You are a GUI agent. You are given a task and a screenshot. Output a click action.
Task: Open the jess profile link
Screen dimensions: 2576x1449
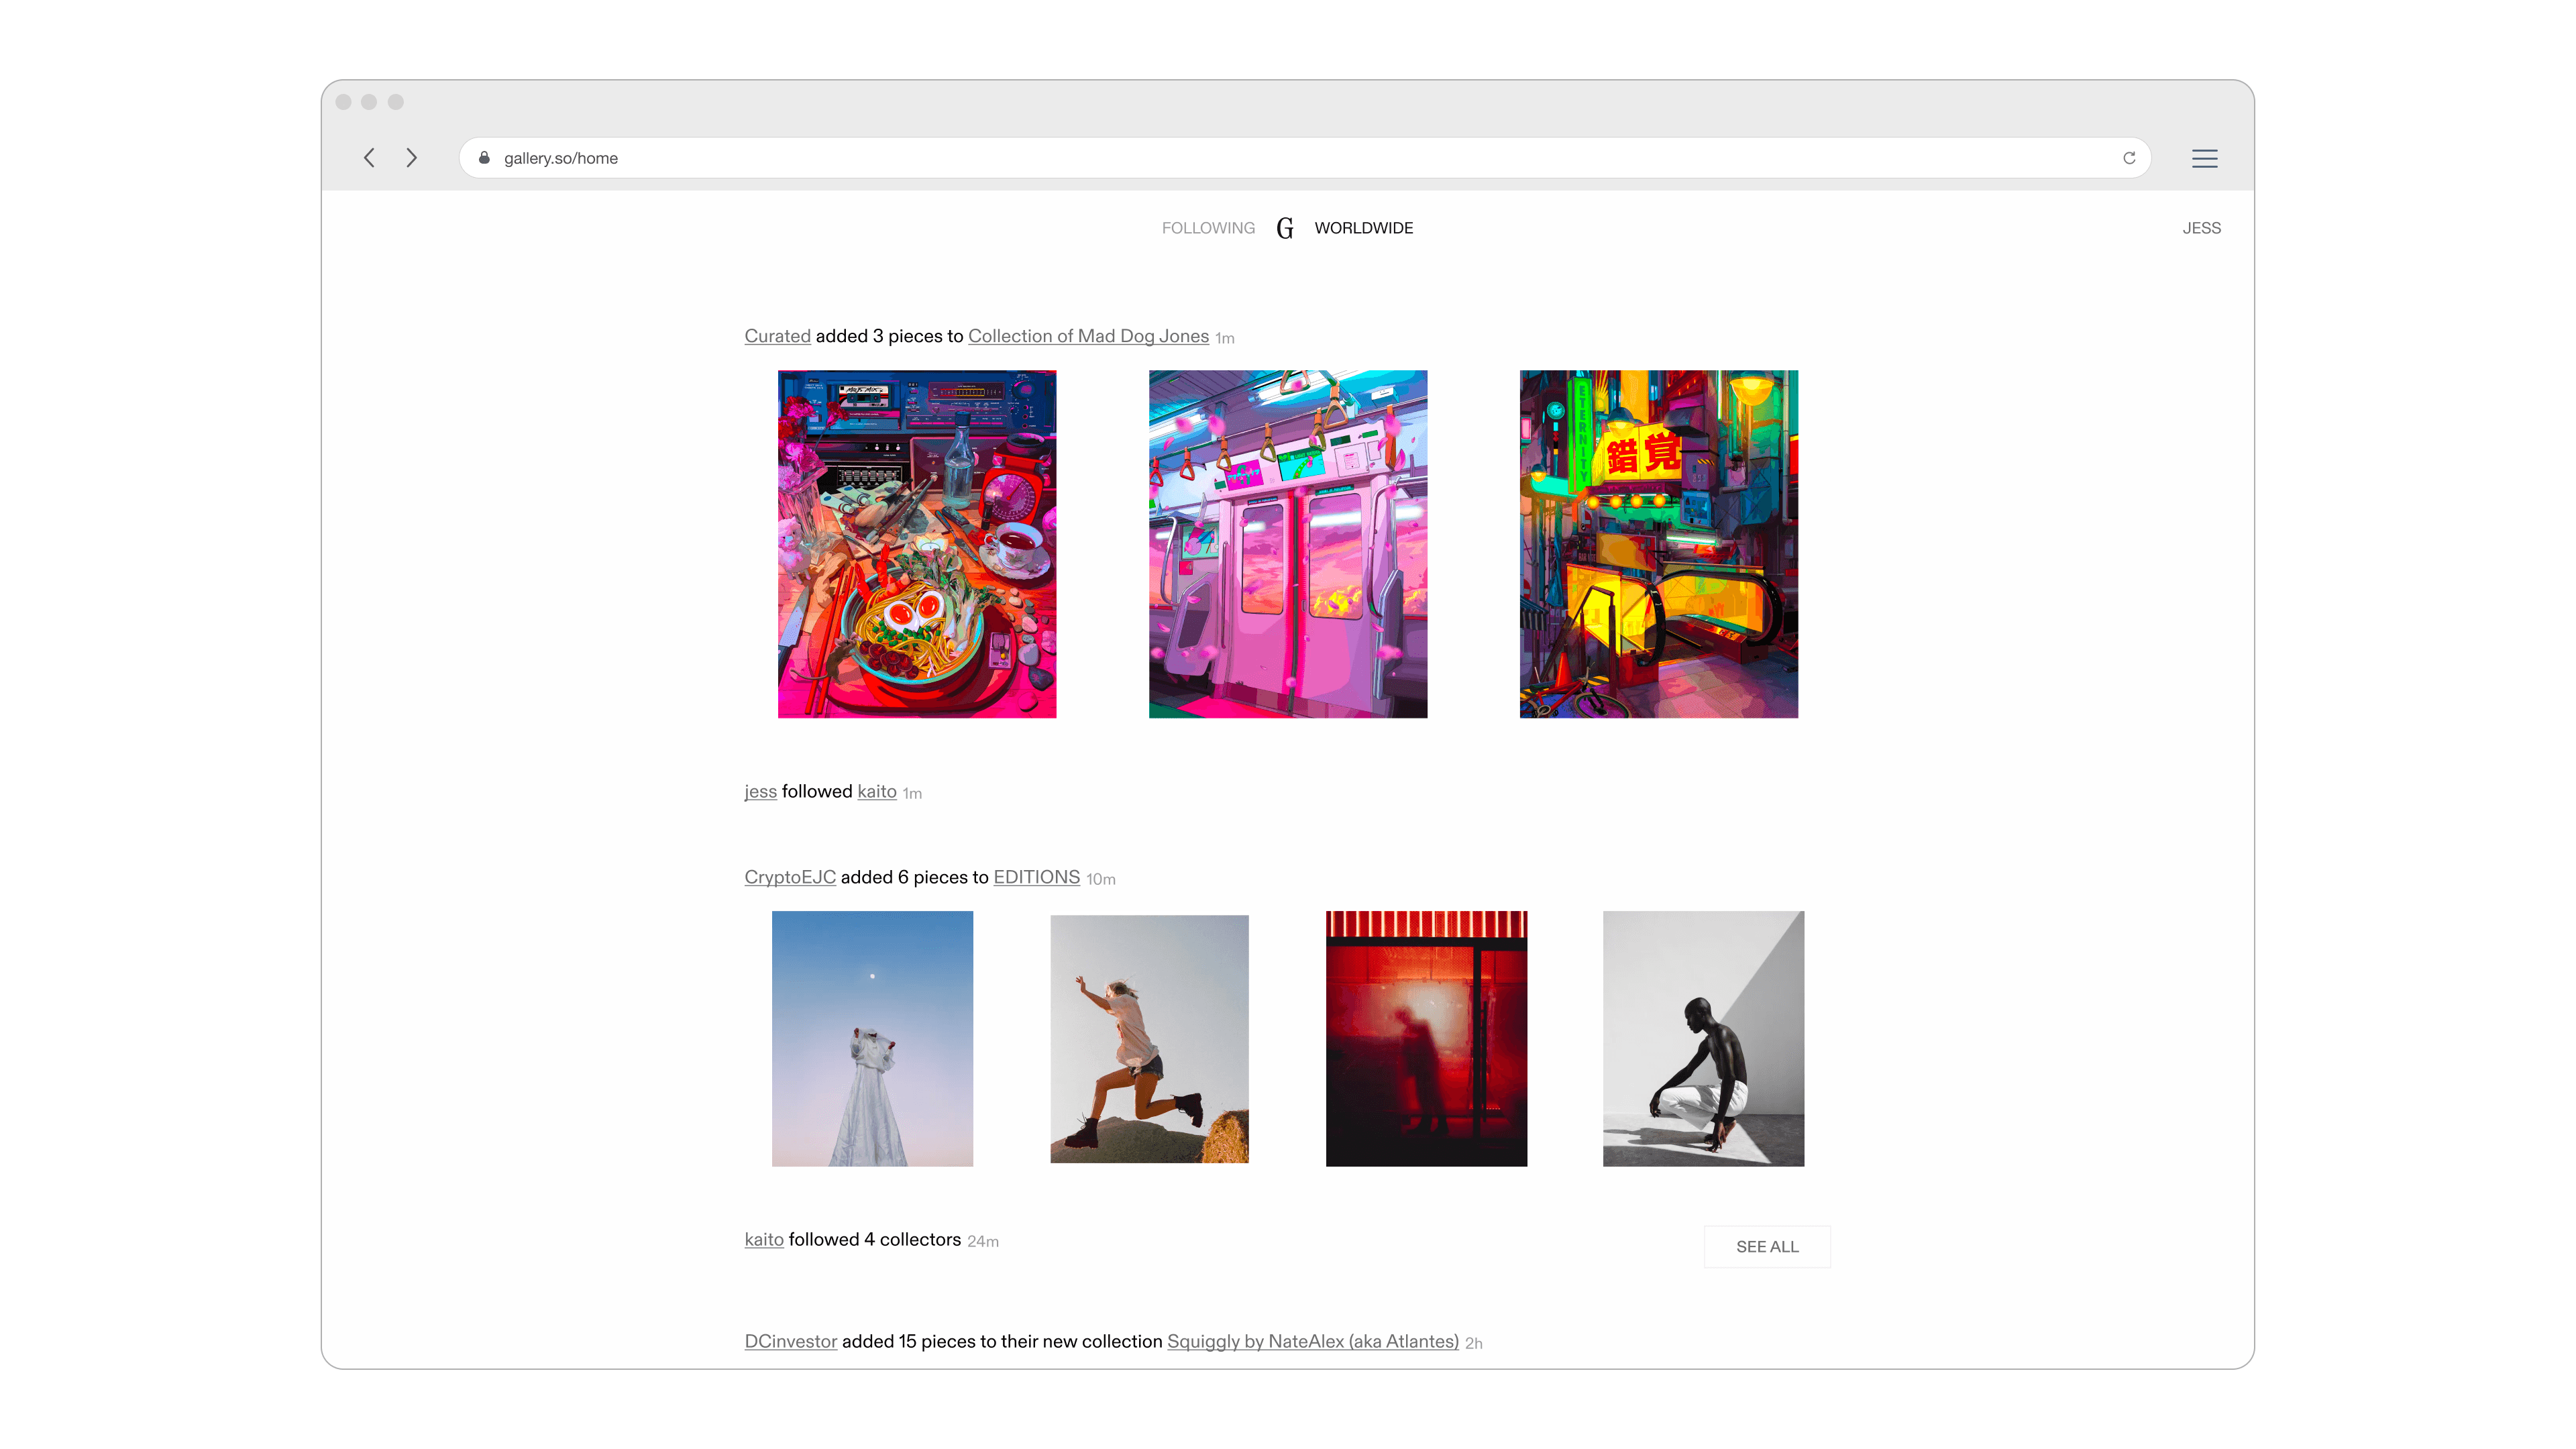pos(760,791)
